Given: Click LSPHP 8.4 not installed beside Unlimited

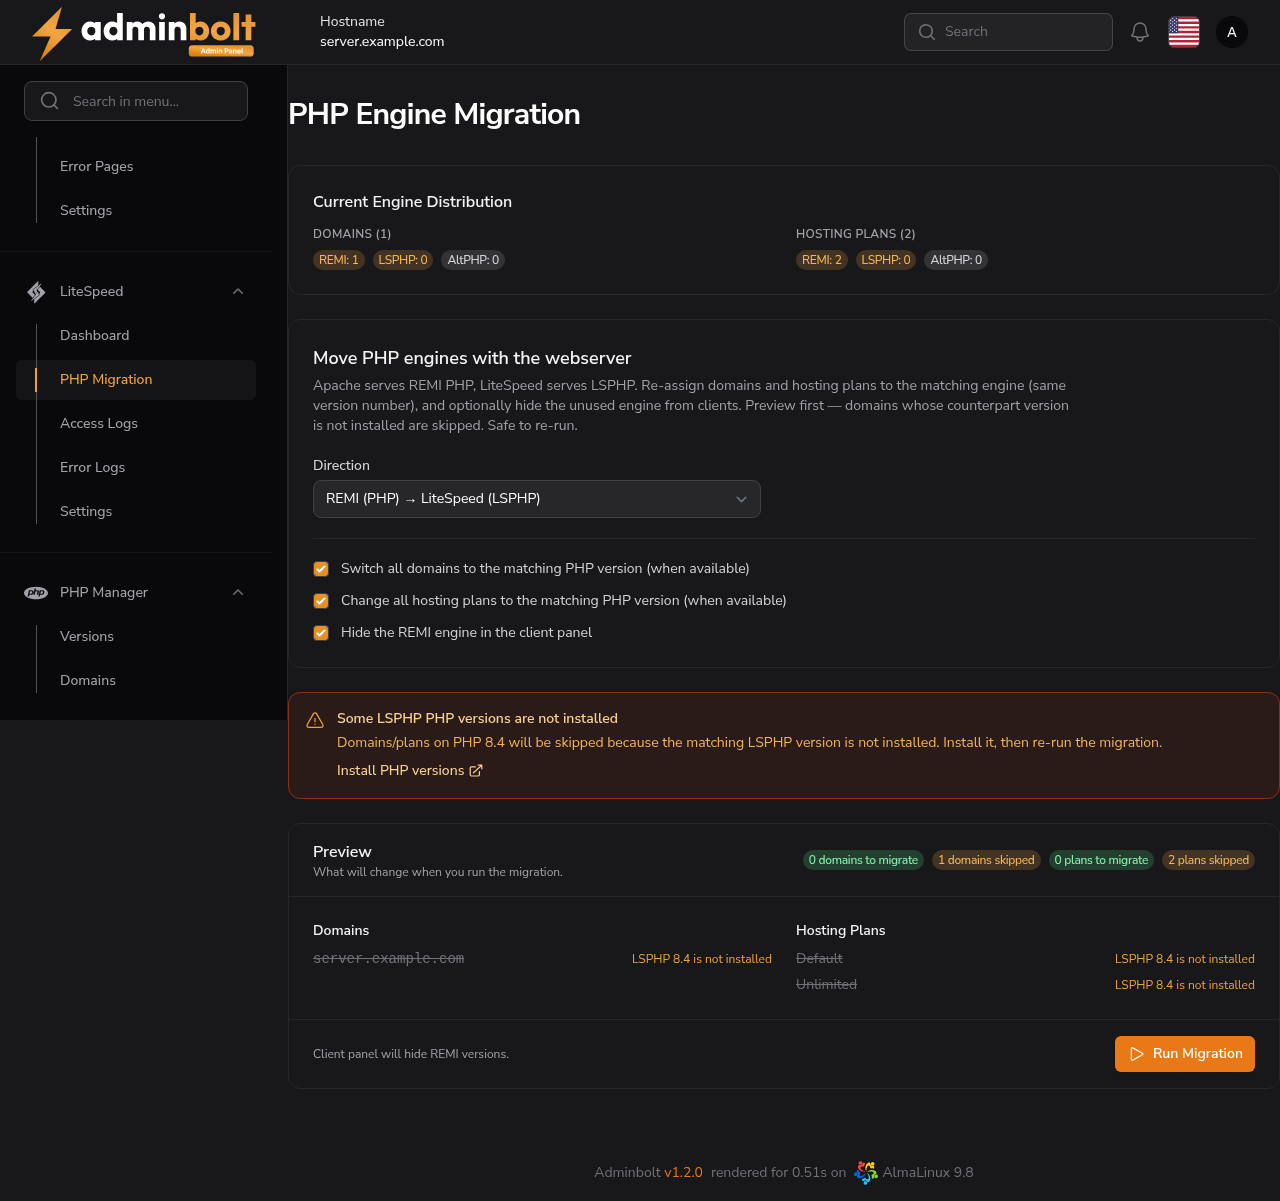Looking at the screenshot, I should 1185,985.
